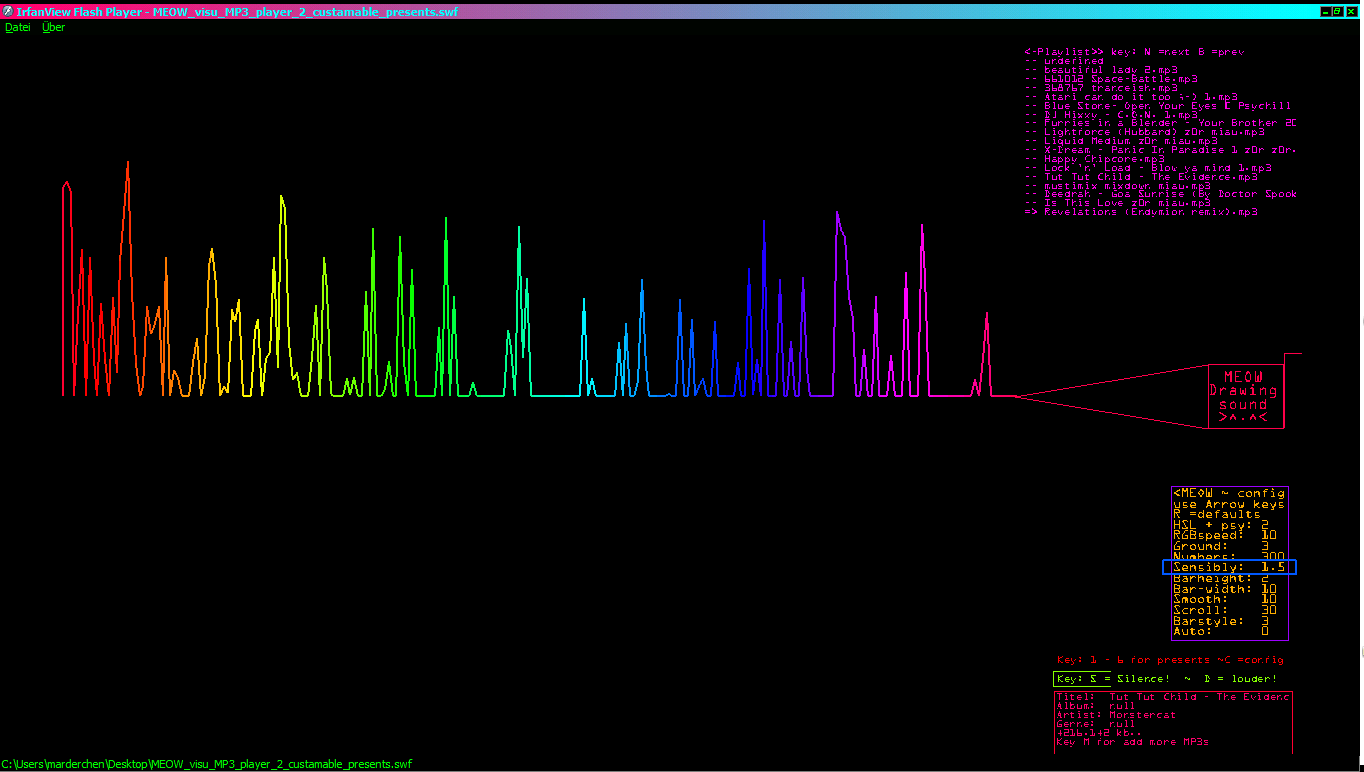
Task: Click the IrfanView title bar icon
Action: point(8,11)
